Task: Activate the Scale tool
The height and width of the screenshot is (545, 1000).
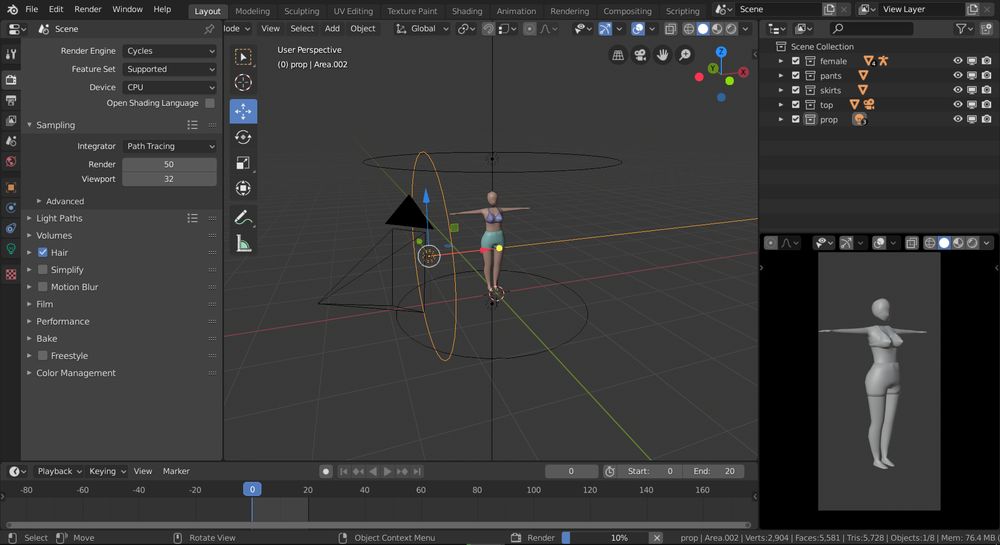Action: [x=243, y=163]
